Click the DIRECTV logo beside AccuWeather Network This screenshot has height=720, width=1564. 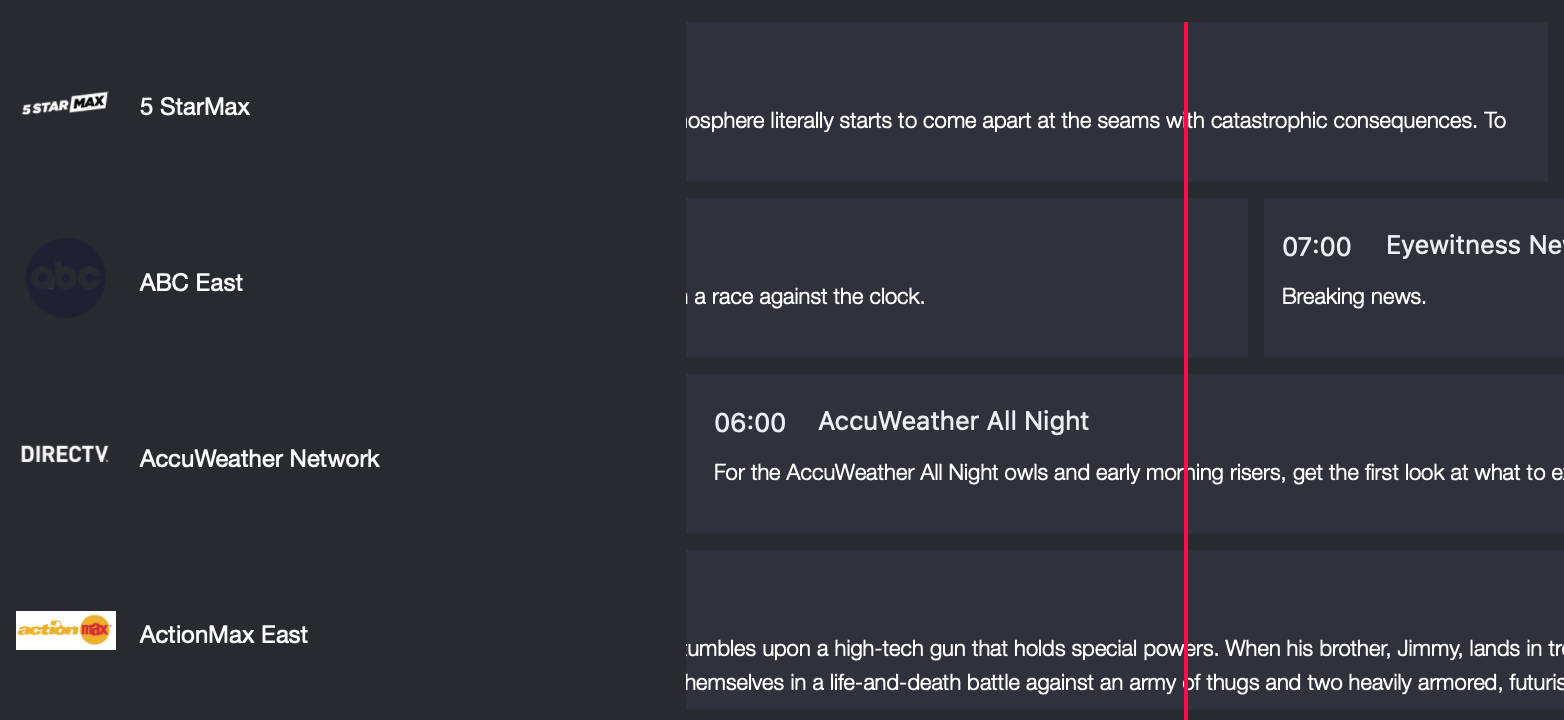coord(64,454)
